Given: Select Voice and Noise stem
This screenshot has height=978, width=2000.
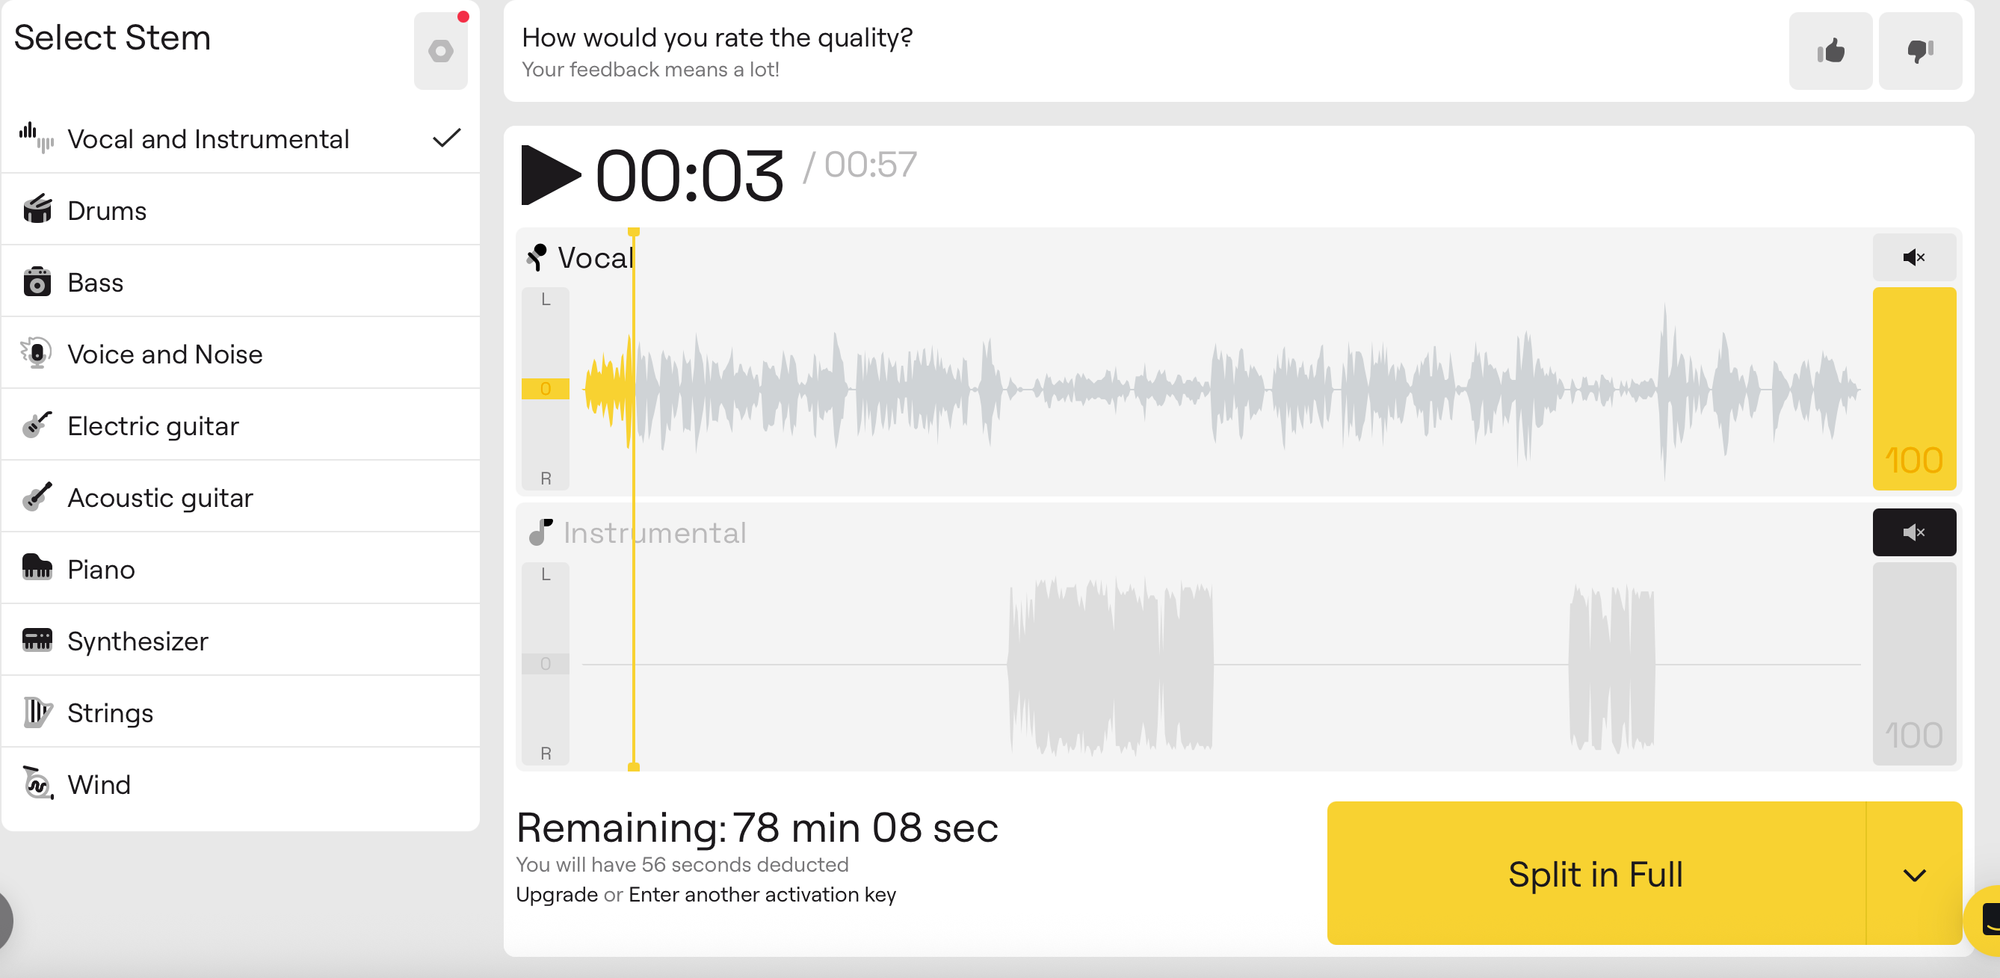Looking at the screenshot, I should point(241,353).
